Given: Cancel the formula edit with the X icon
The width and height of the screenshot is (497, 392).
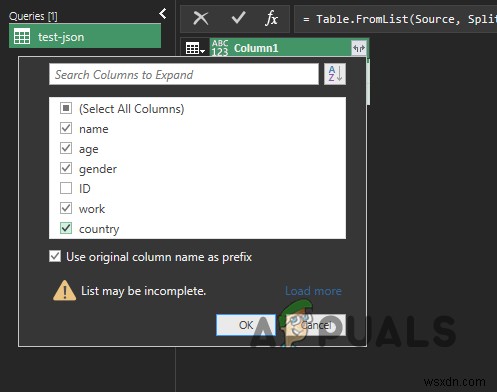Looking at the screenshot, I should click(x=201, y=18).
